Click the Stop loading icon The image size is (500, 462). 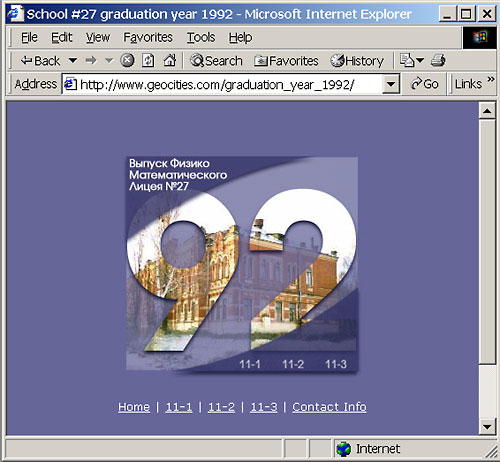coord(127,61)
